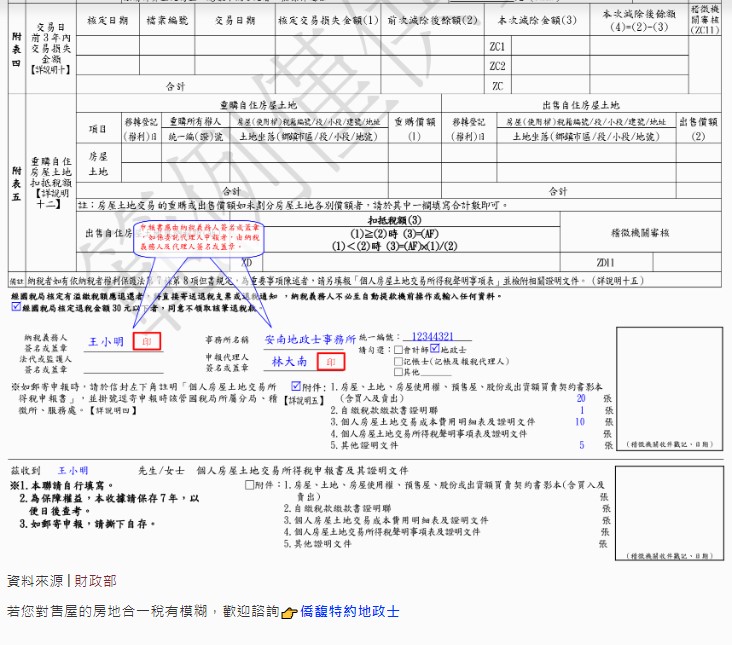Click the 核定日期 column header
This screenshot has height=645, width=732.
click(x=107, y=21)
